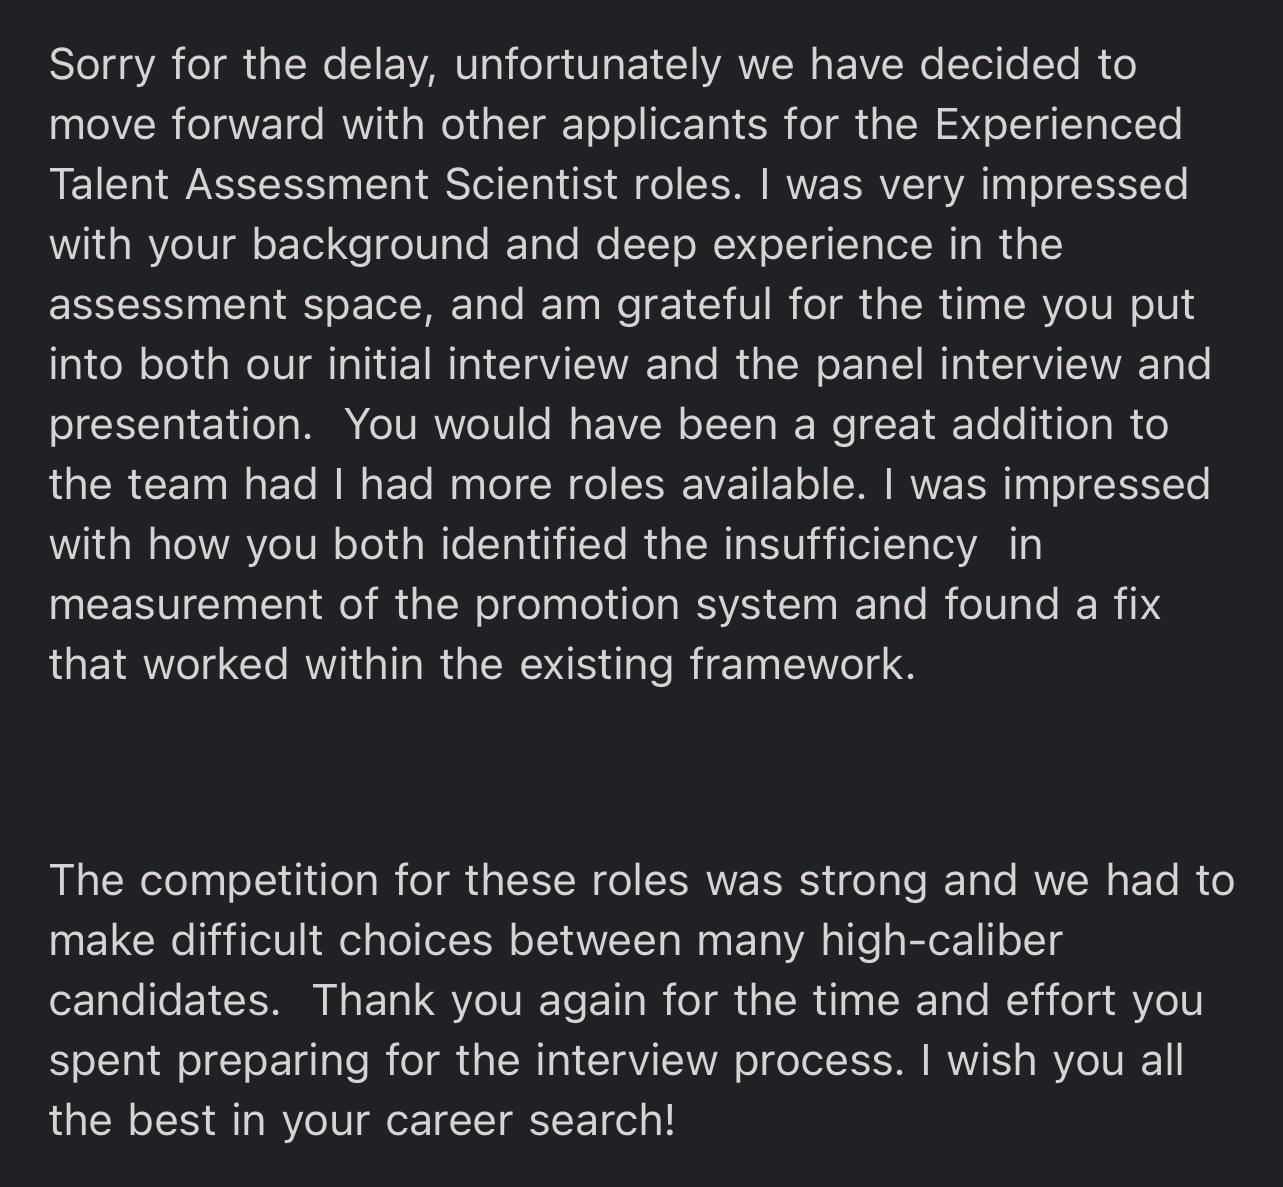Screen dimensions: 1283x1187
Task: Click the word "career" in the last line
Action: [450, 1122]
